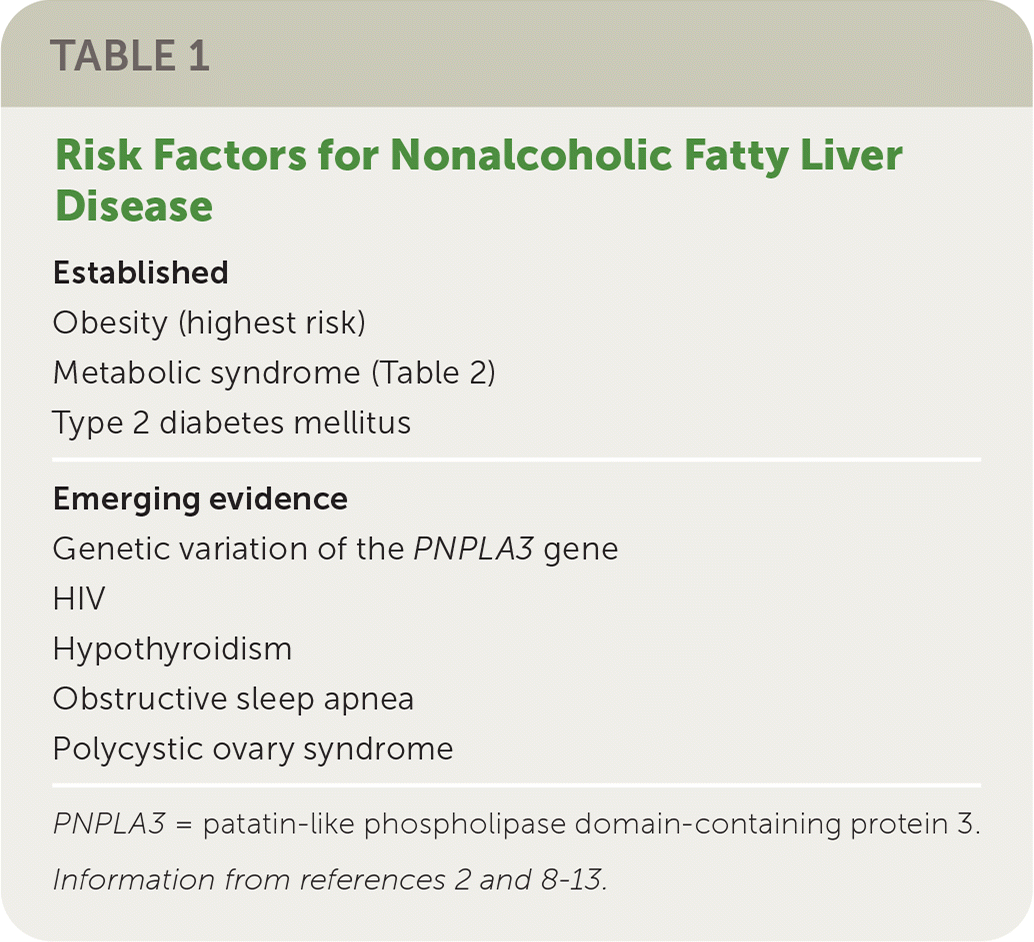Click italic "PNPLA3" in the genetic variation line
This screenshot has width=1034, height=942.
point(476,549)
